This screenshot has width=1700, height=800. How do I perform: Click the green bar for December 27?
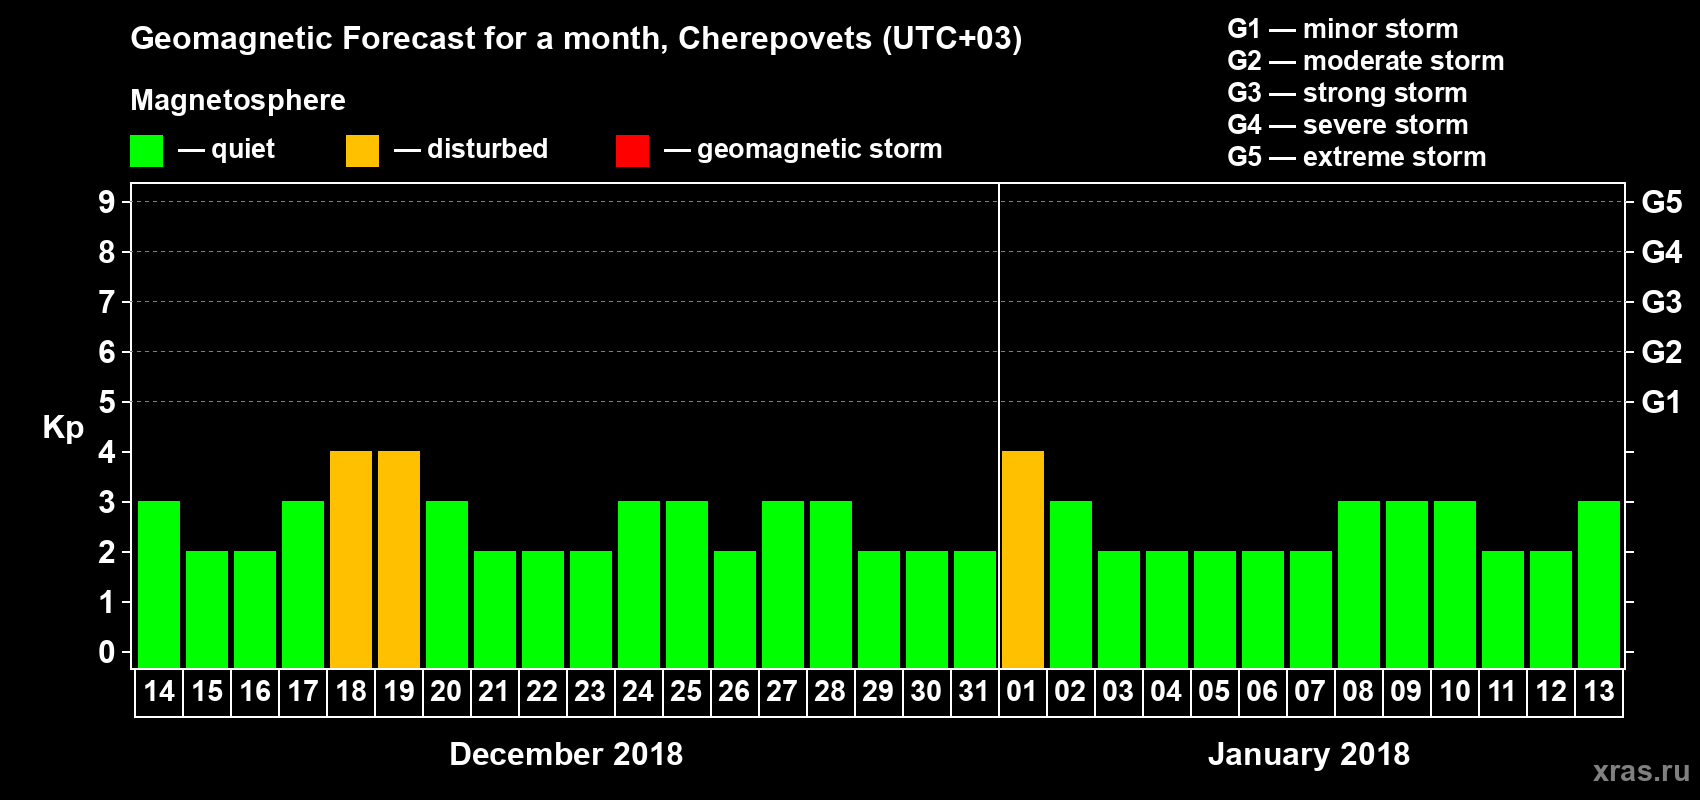tap(783, 584)
